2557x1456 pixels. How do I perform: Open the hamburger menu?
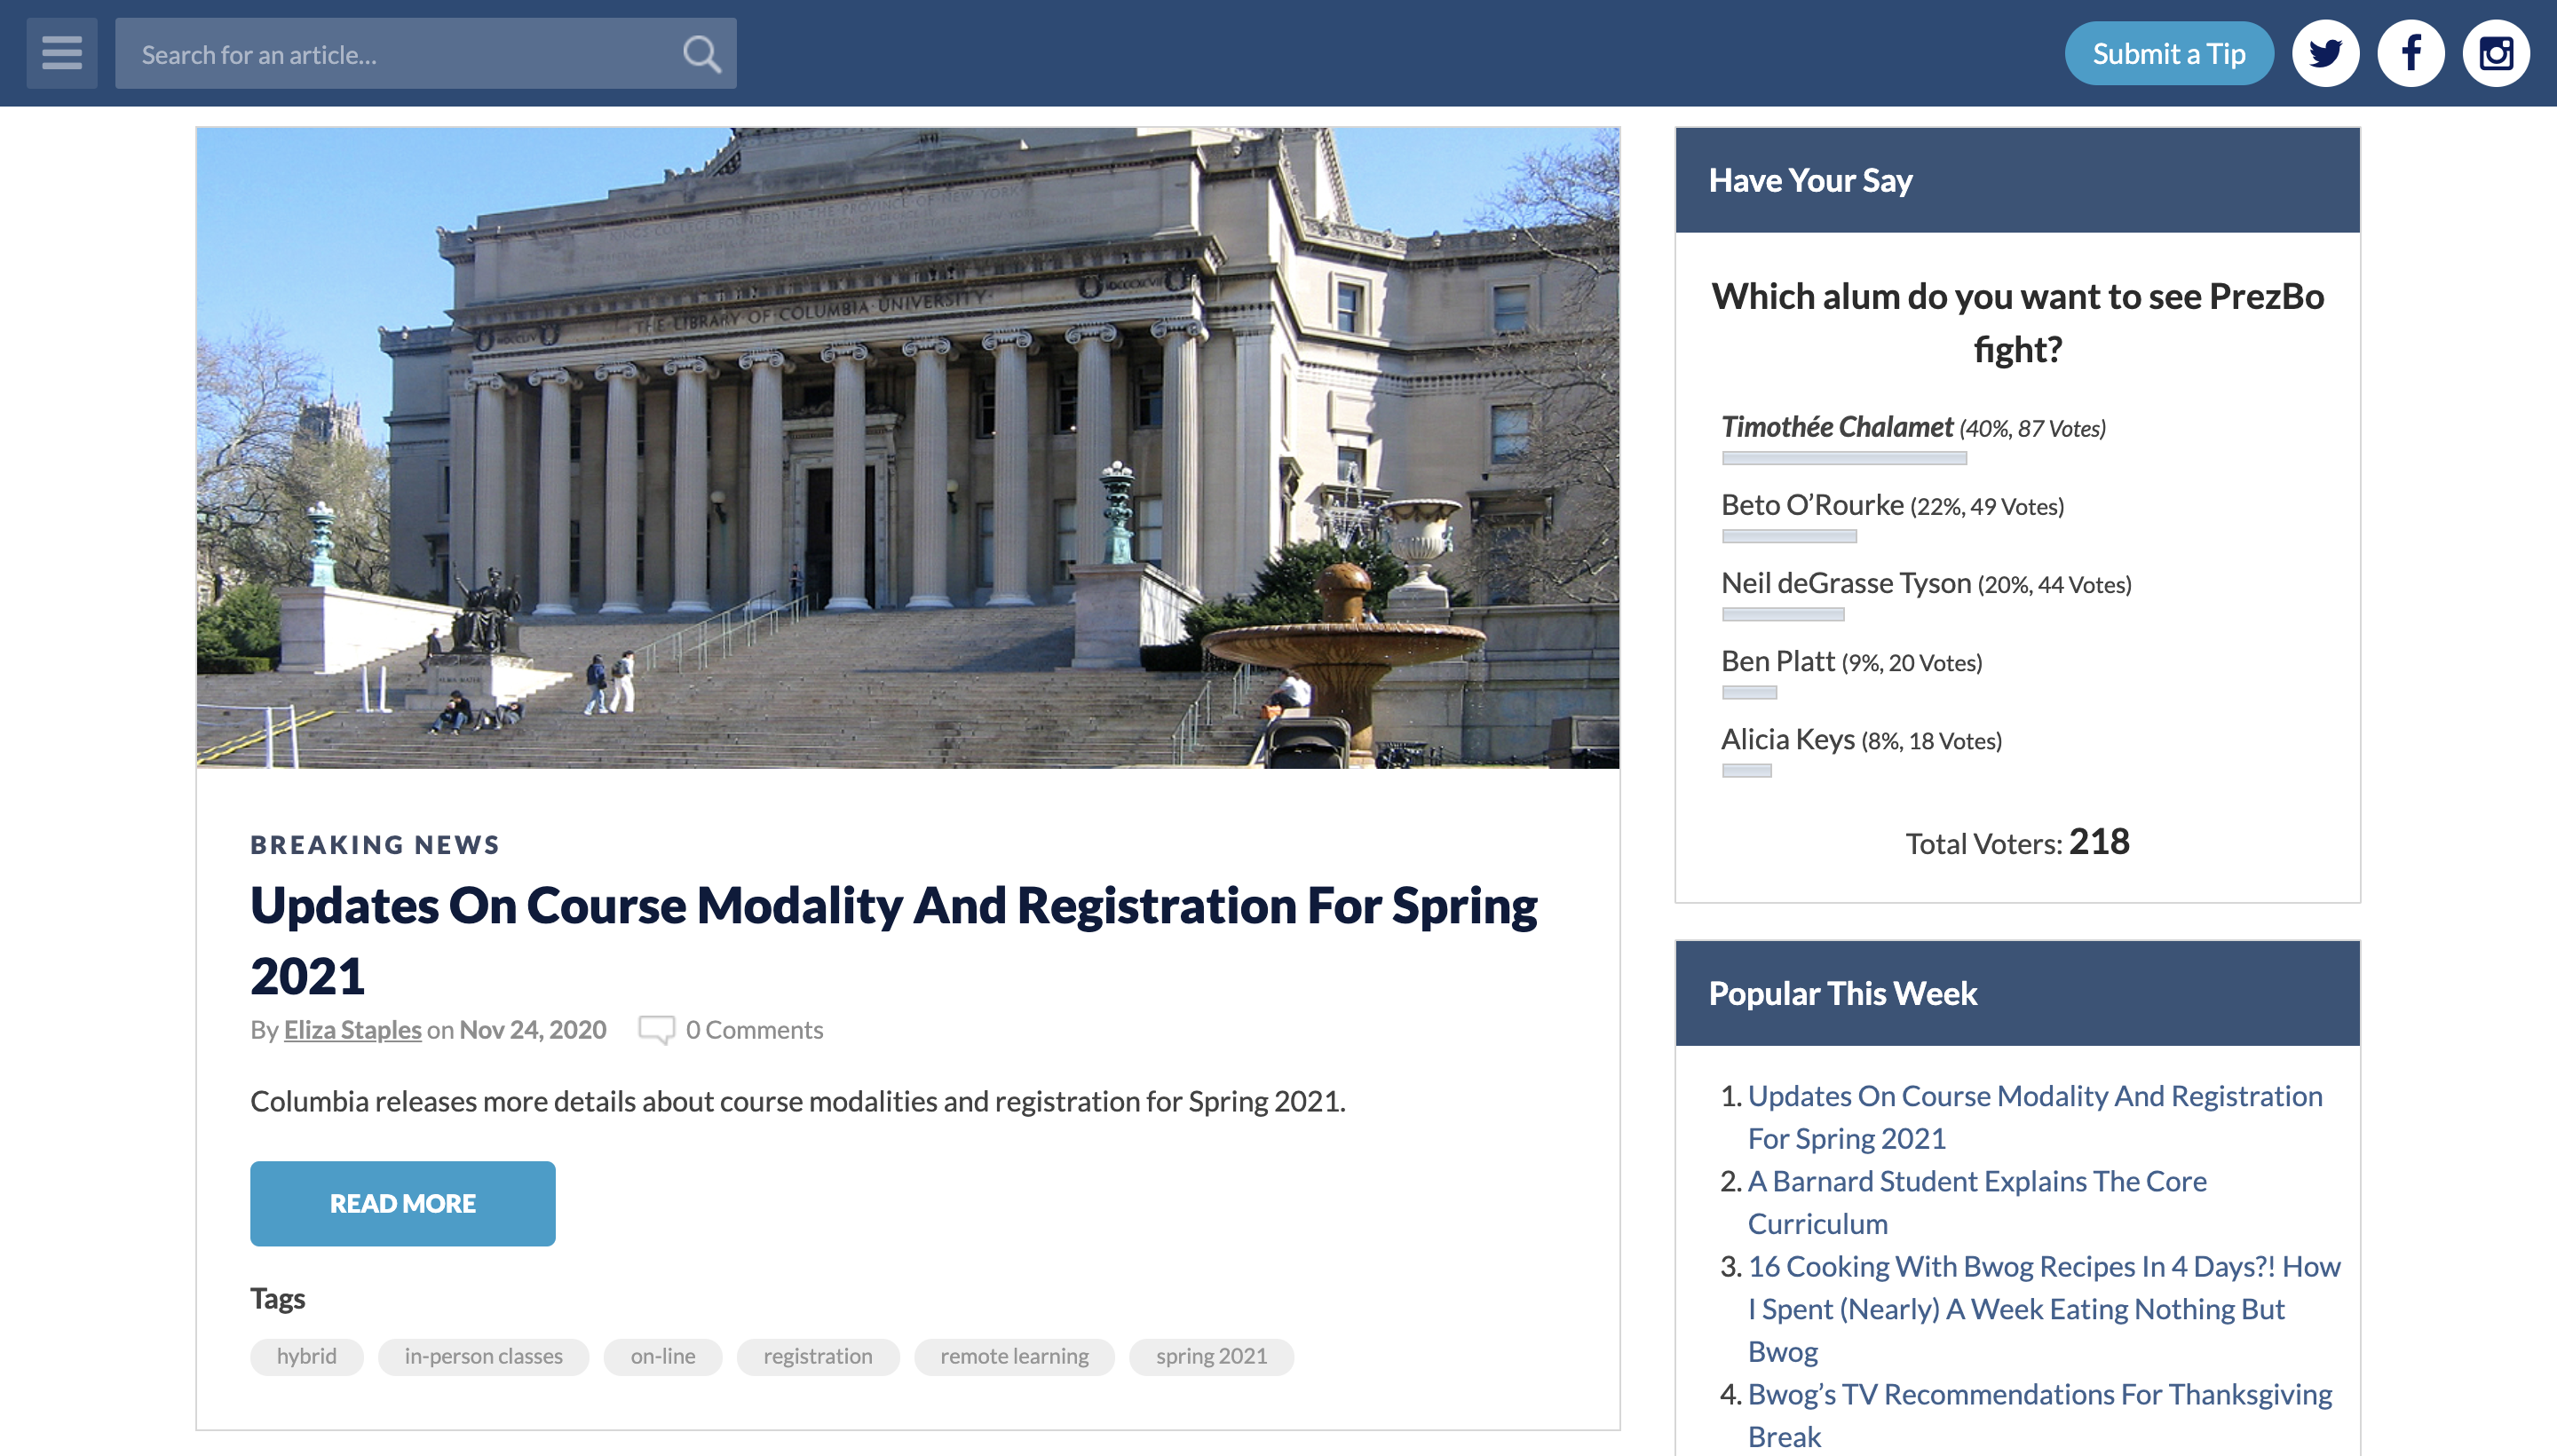(x=61, y=53)
